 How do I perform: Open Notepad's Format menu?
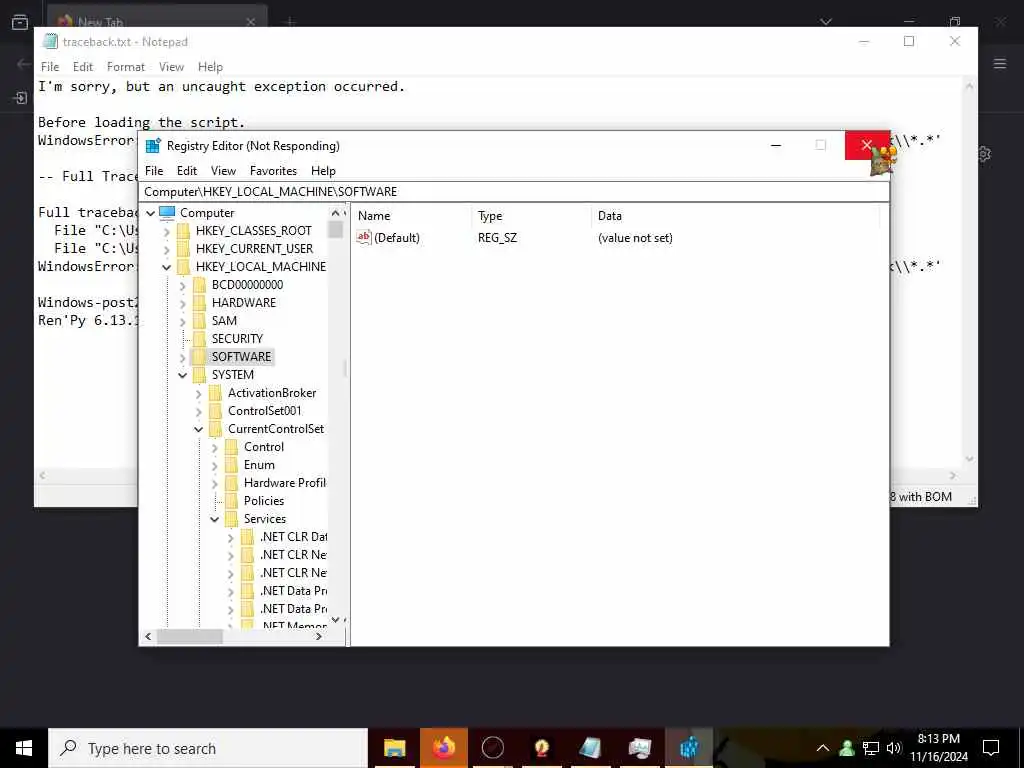pos(125,67)
